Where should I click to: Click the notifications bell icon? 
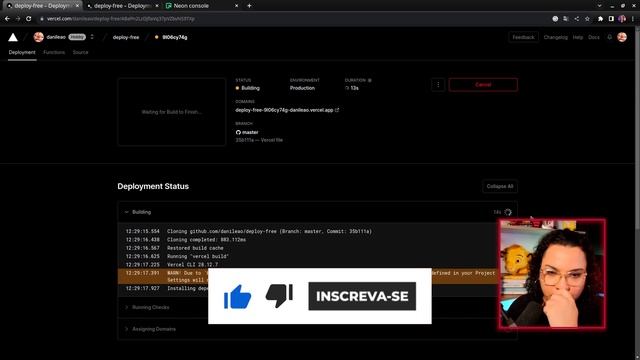pyautogui.click(x=609, y=37)
